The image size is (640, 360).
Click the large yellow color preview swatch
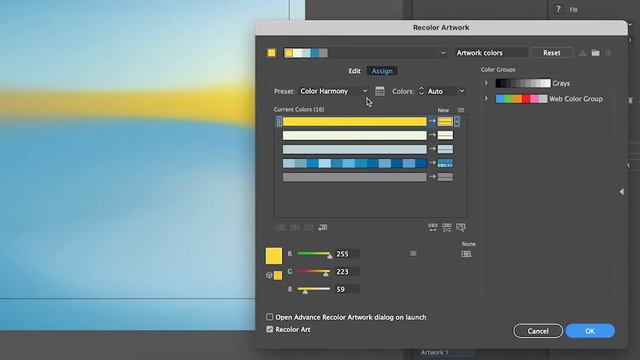tap(273, 256)
